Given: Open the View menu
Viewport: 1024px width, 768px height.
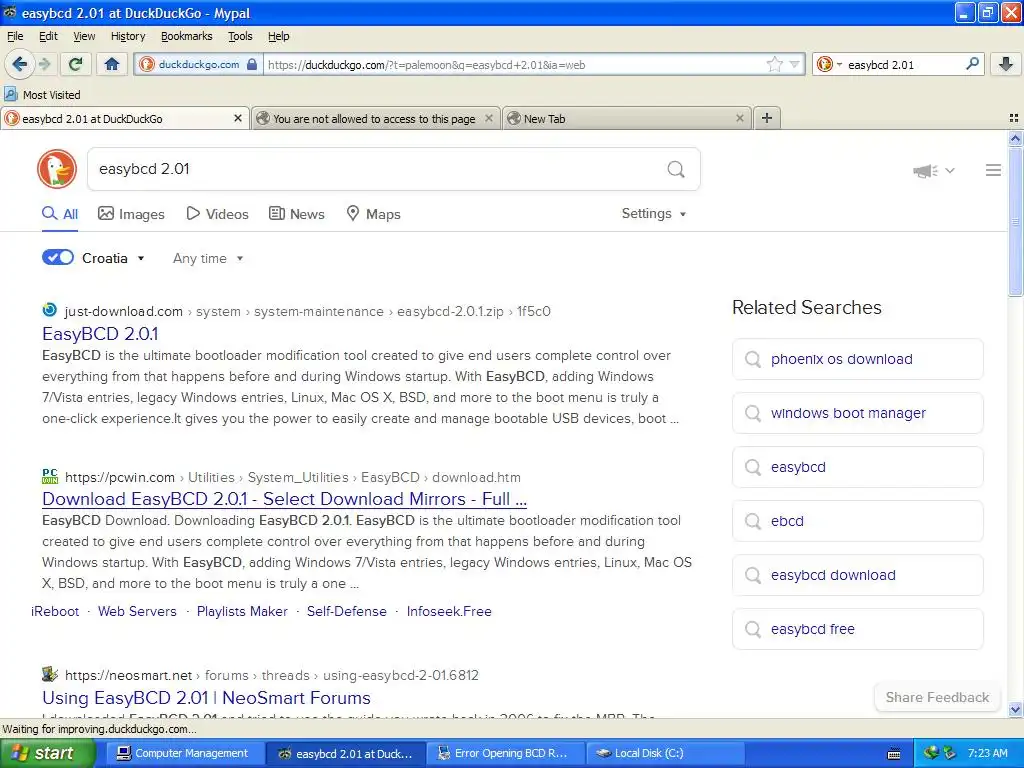Looking at the screenshot, I should pos(84,36).
